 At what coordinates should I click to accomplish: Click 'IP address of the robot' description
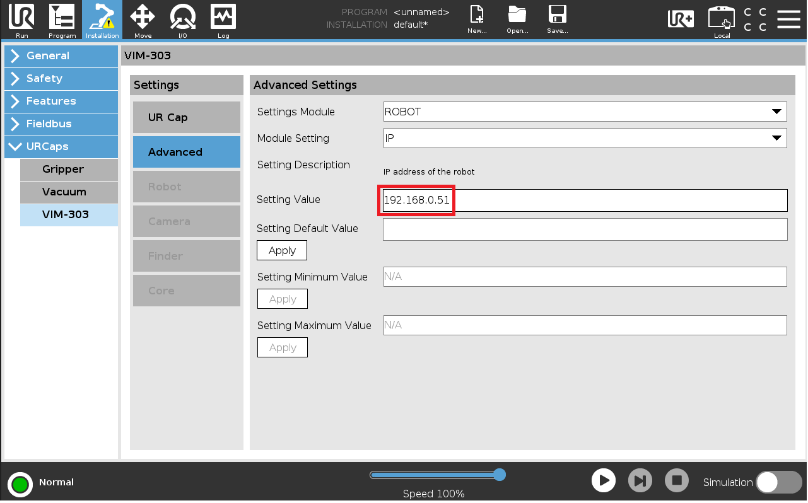coord(429,172)
